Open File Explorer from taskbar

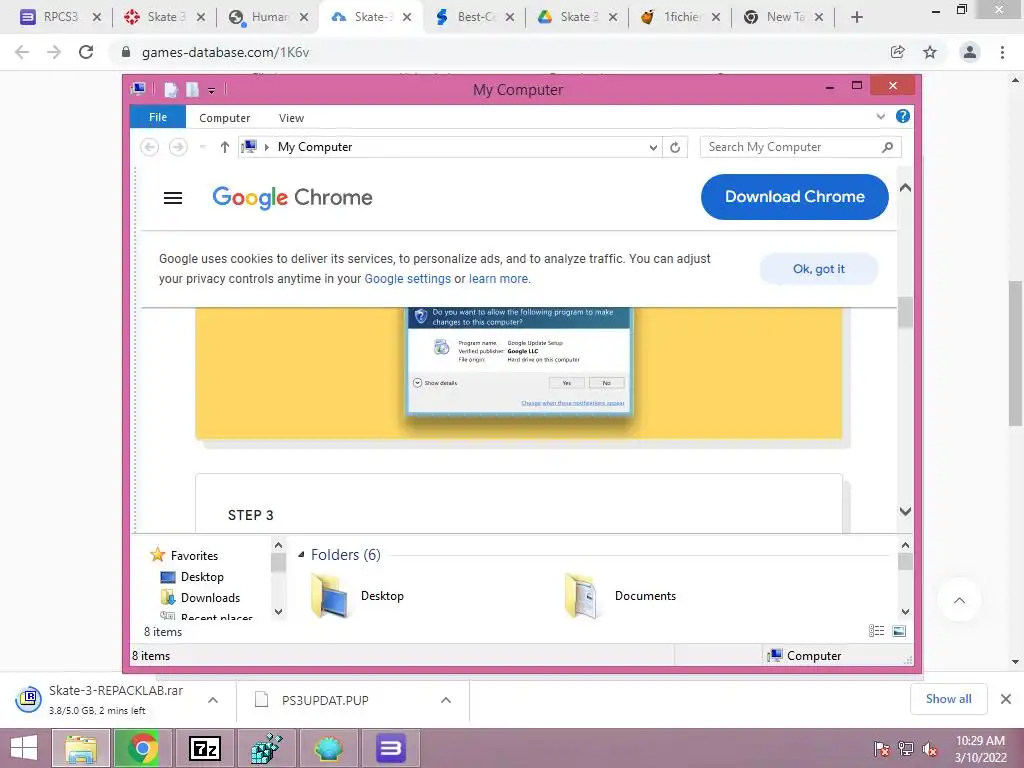[x=80, y=748]
